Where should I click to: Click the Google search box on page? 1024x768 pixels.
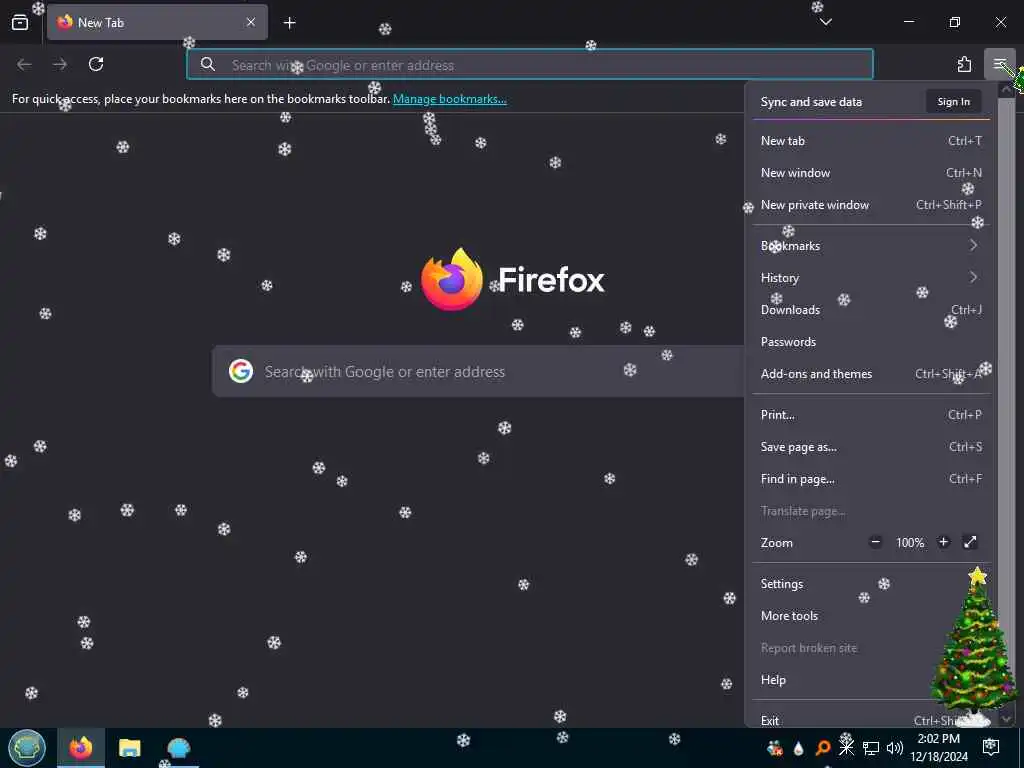coord(479,372)
